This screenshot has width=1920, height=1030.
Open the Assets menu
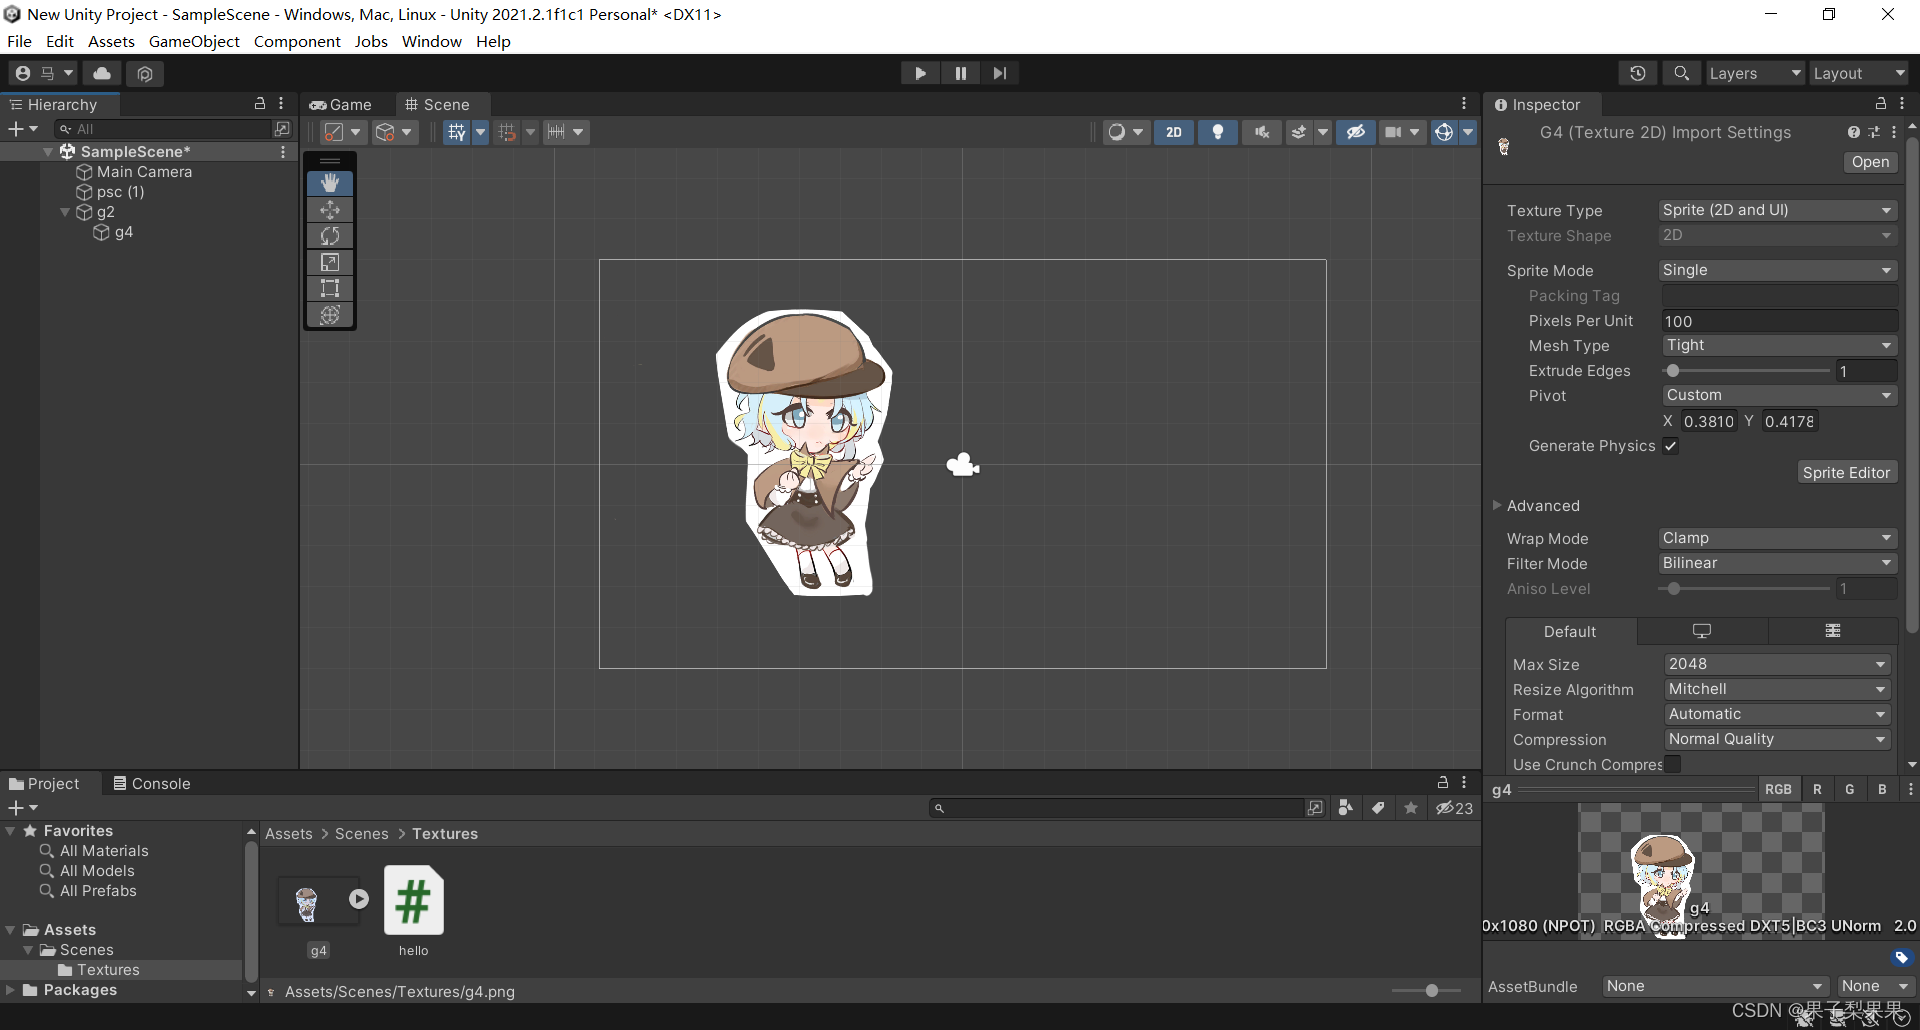111,41
